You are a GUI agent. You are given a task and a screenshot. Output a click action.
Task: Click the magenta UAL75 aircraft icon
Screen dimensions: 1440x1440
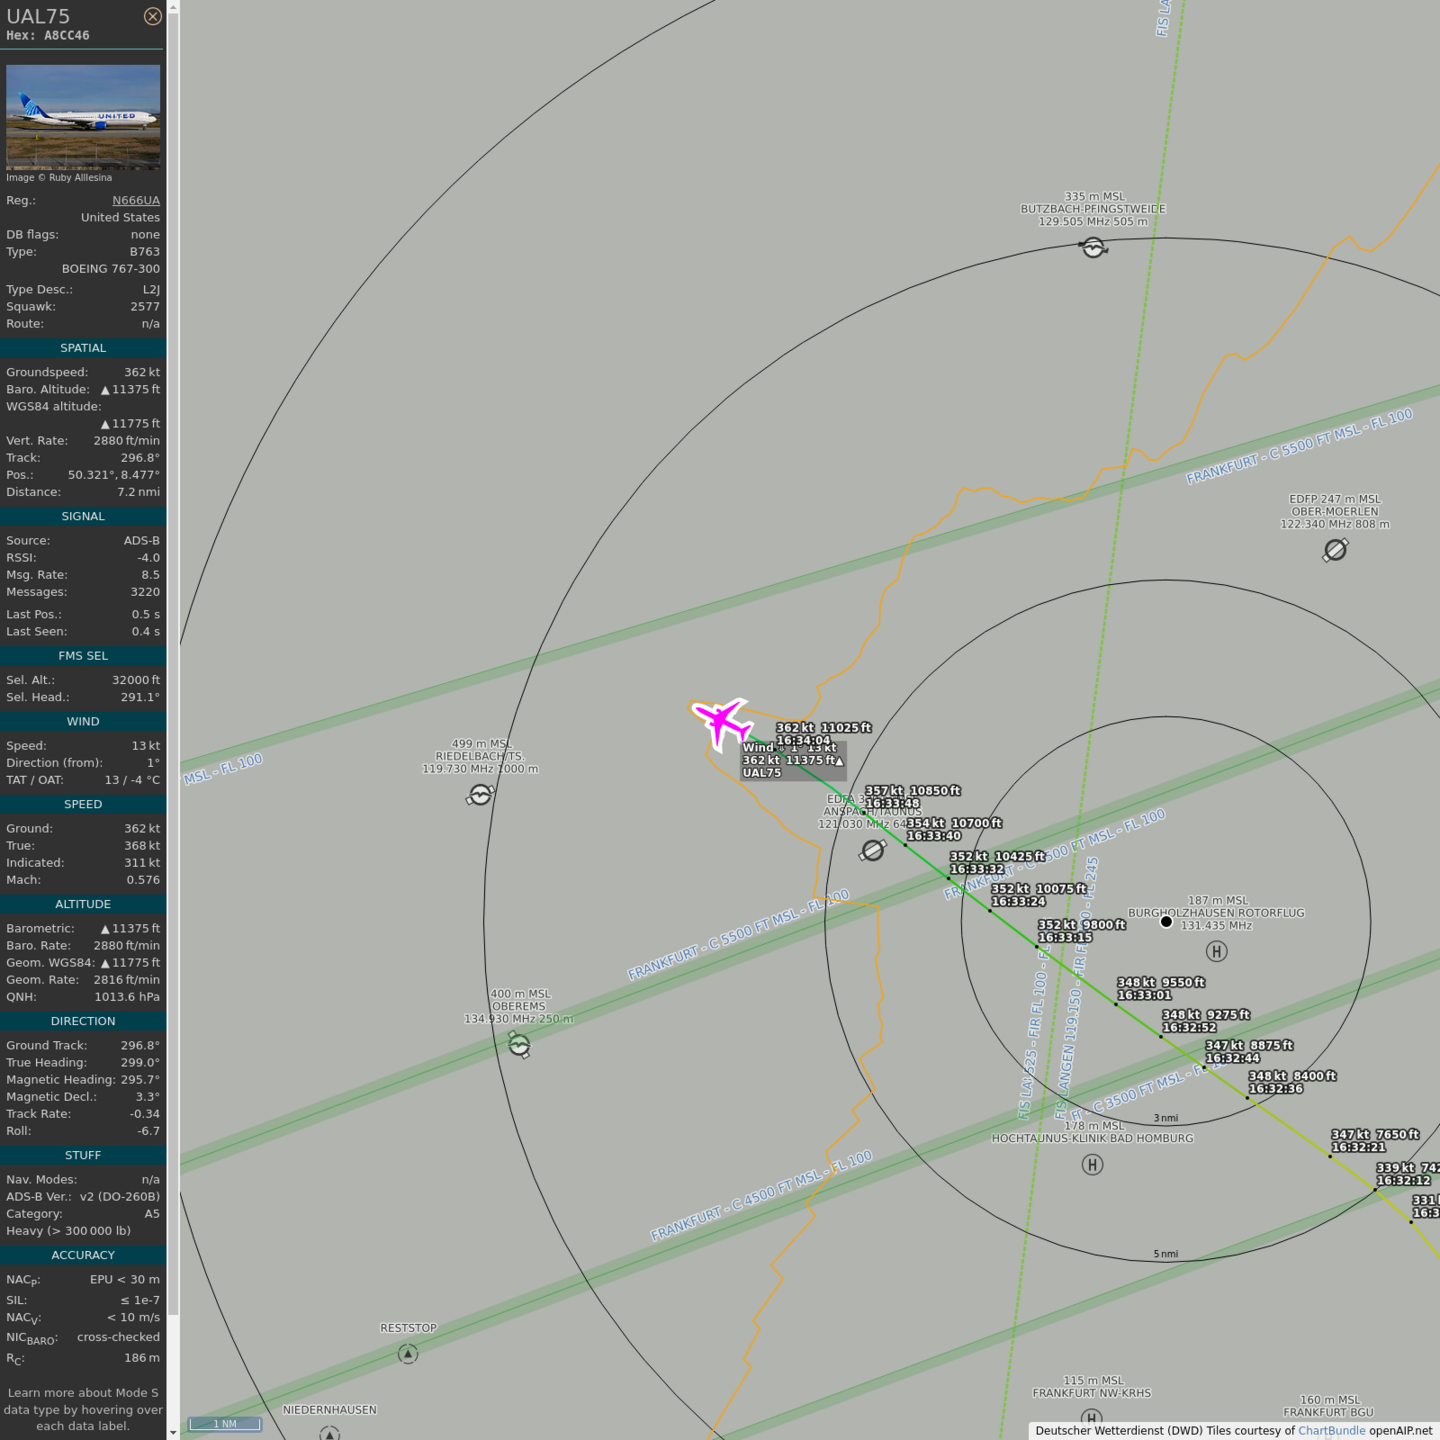pyautogui.click(x=721, y=721)
